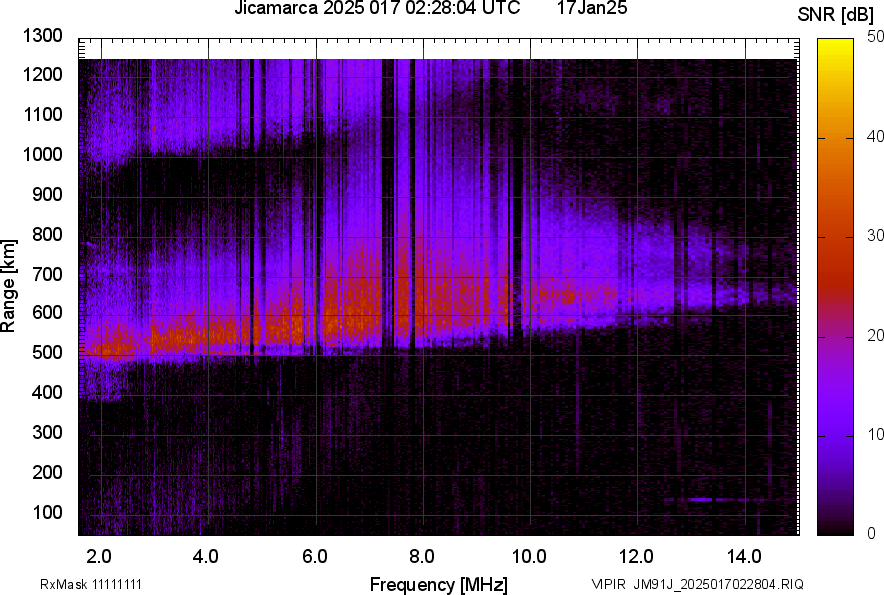Click the 'VIPIR' label in footer

click(608, 584)
